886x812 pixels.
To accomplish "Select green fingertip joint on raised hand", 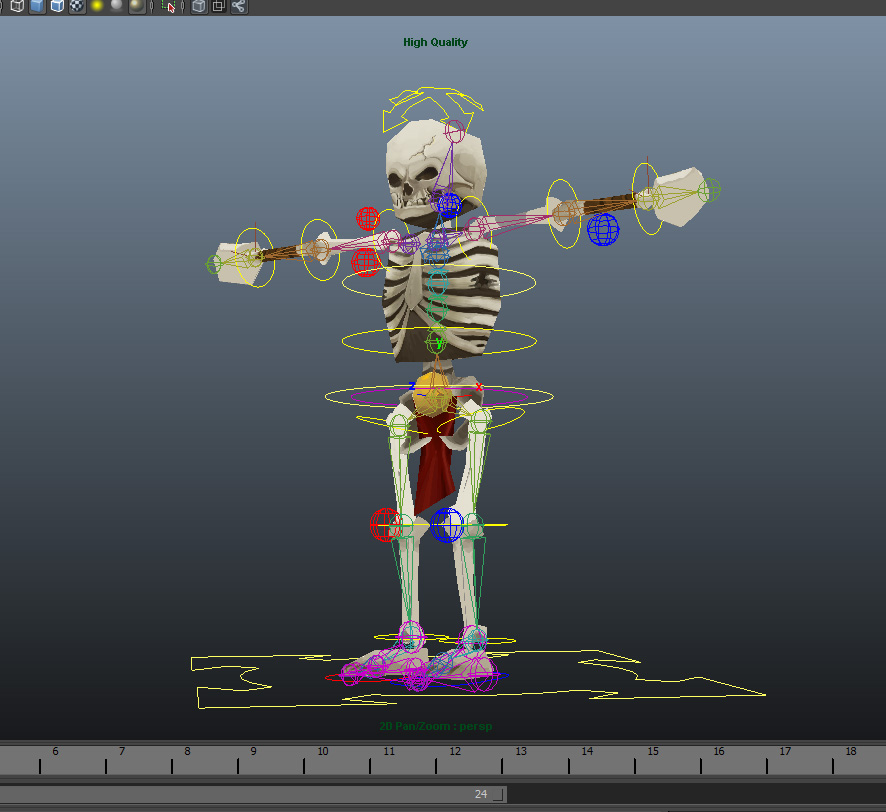I will click(709, 190).
